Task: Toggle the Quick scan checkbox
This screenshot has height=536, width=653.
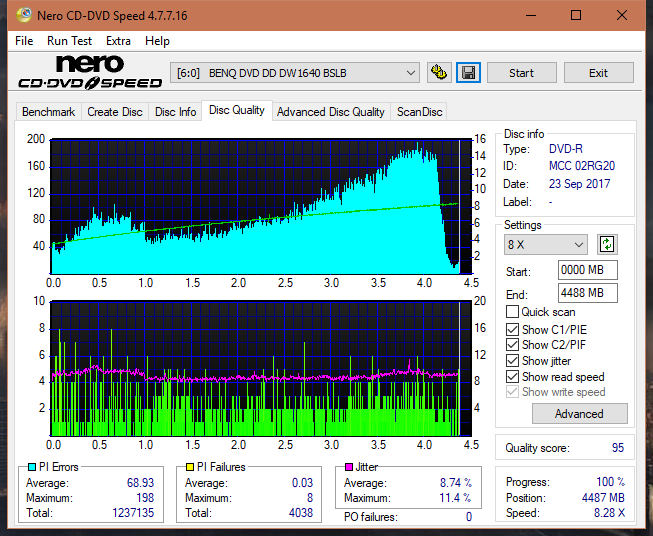Action: click(x=512, y=312)
